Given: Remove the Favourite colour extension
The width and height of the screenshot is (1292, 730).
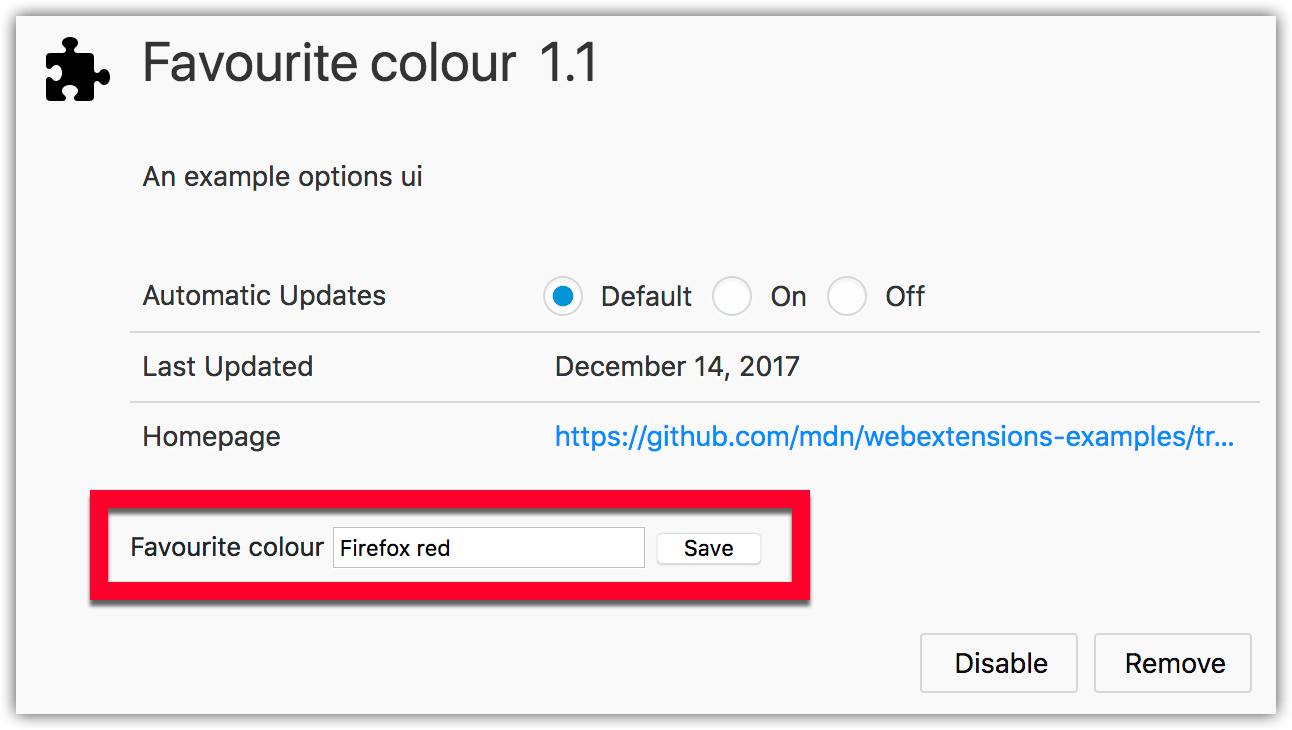Looking at the screenshot, I should coord(1171,662).
